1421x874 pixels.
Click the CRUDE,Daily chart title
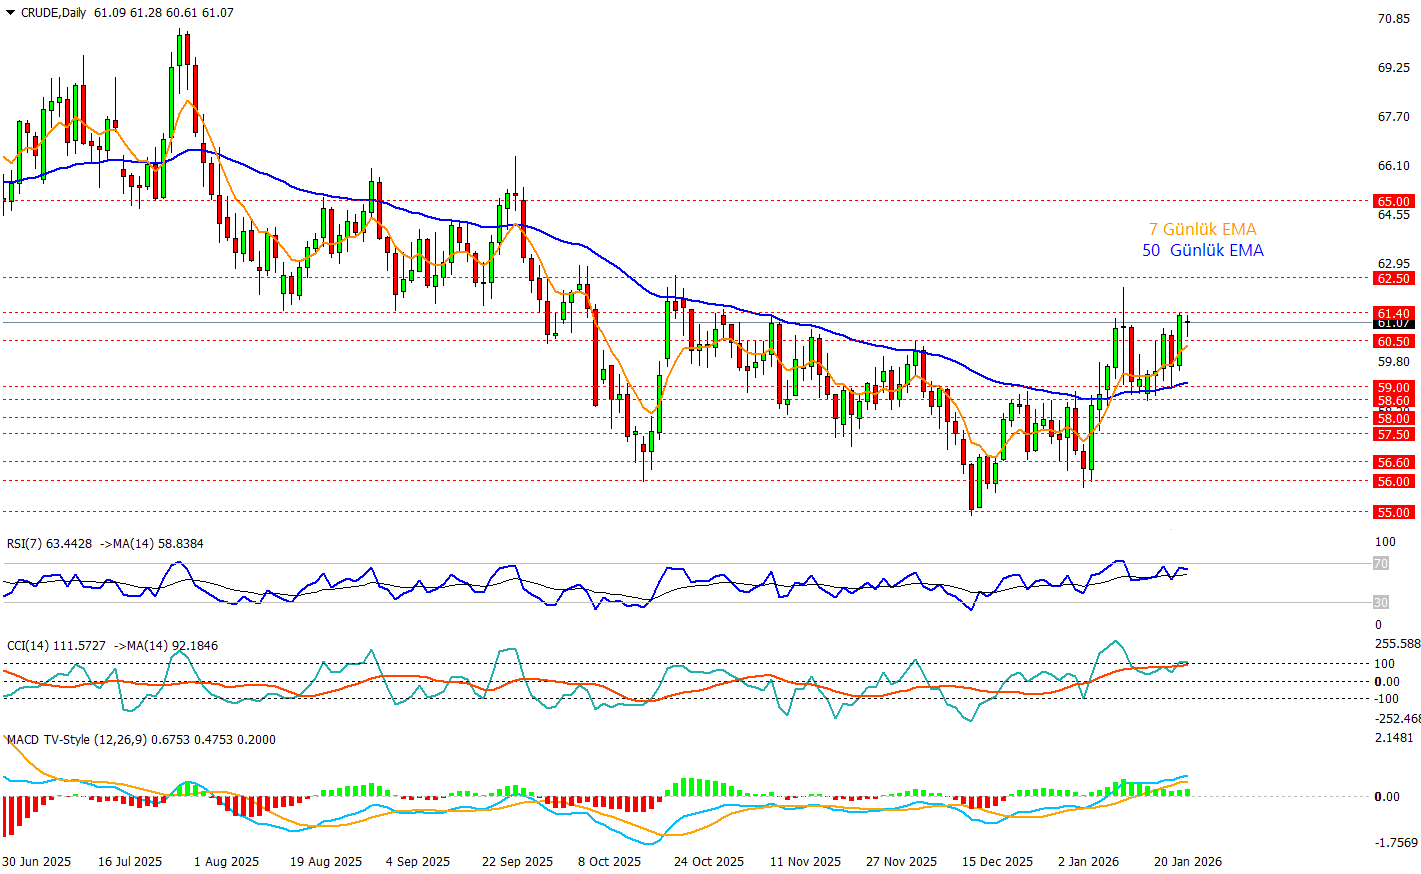pos(53,13)
